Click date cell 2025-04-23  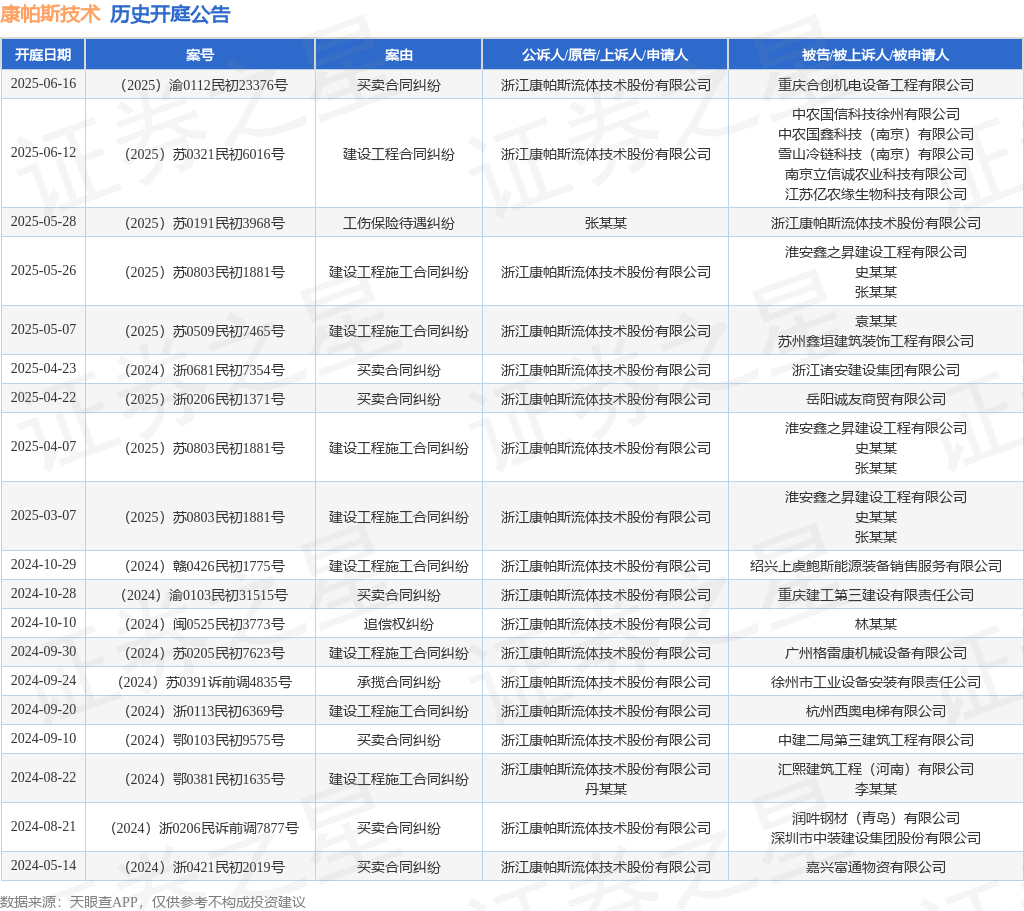click(x=43, y=368)
